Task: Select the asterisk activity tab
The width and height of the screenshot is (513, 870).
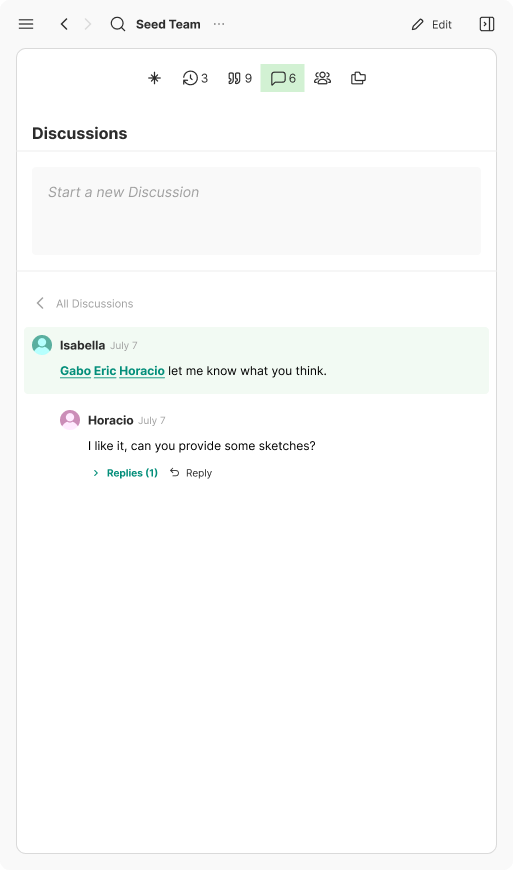Action: pos(154,78)
